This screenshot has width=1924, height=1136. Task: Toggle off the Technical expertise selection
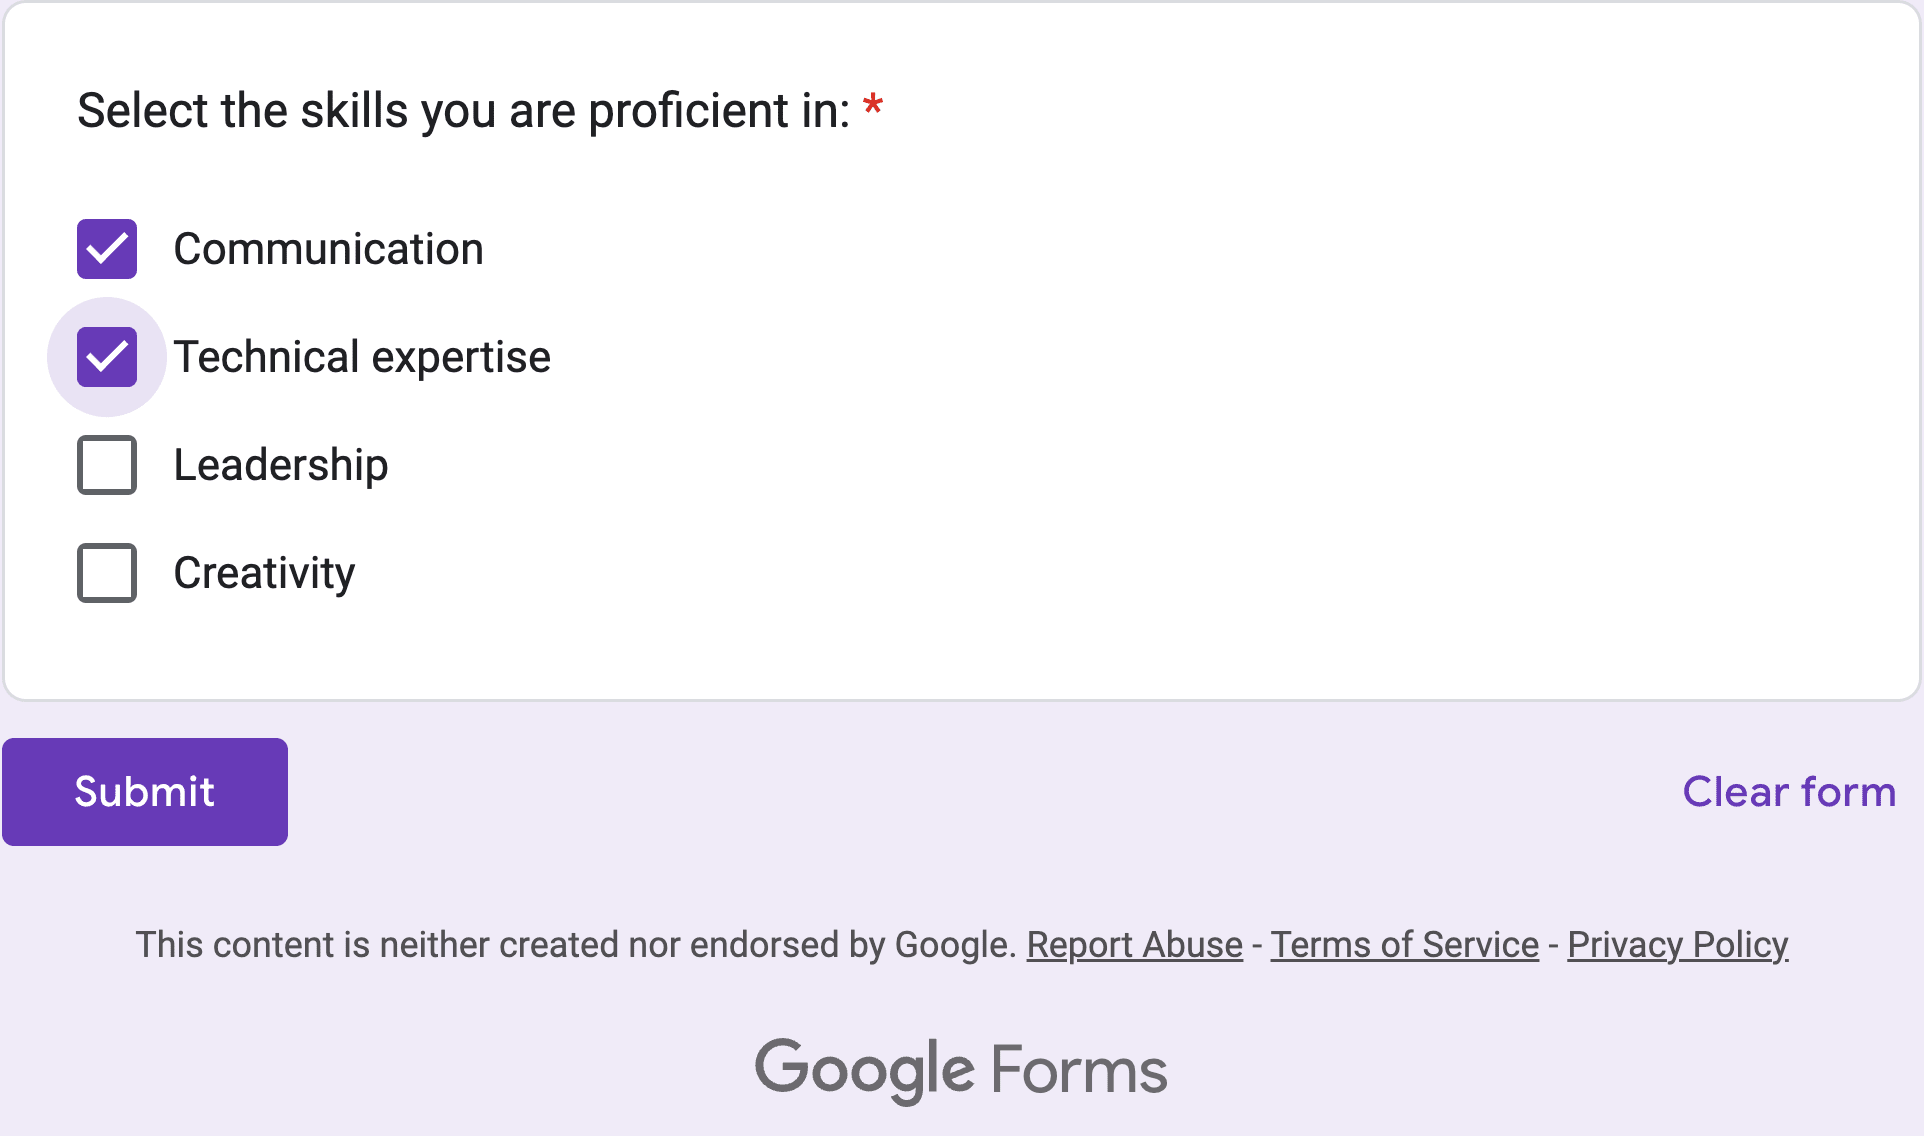tap(106, 356)
